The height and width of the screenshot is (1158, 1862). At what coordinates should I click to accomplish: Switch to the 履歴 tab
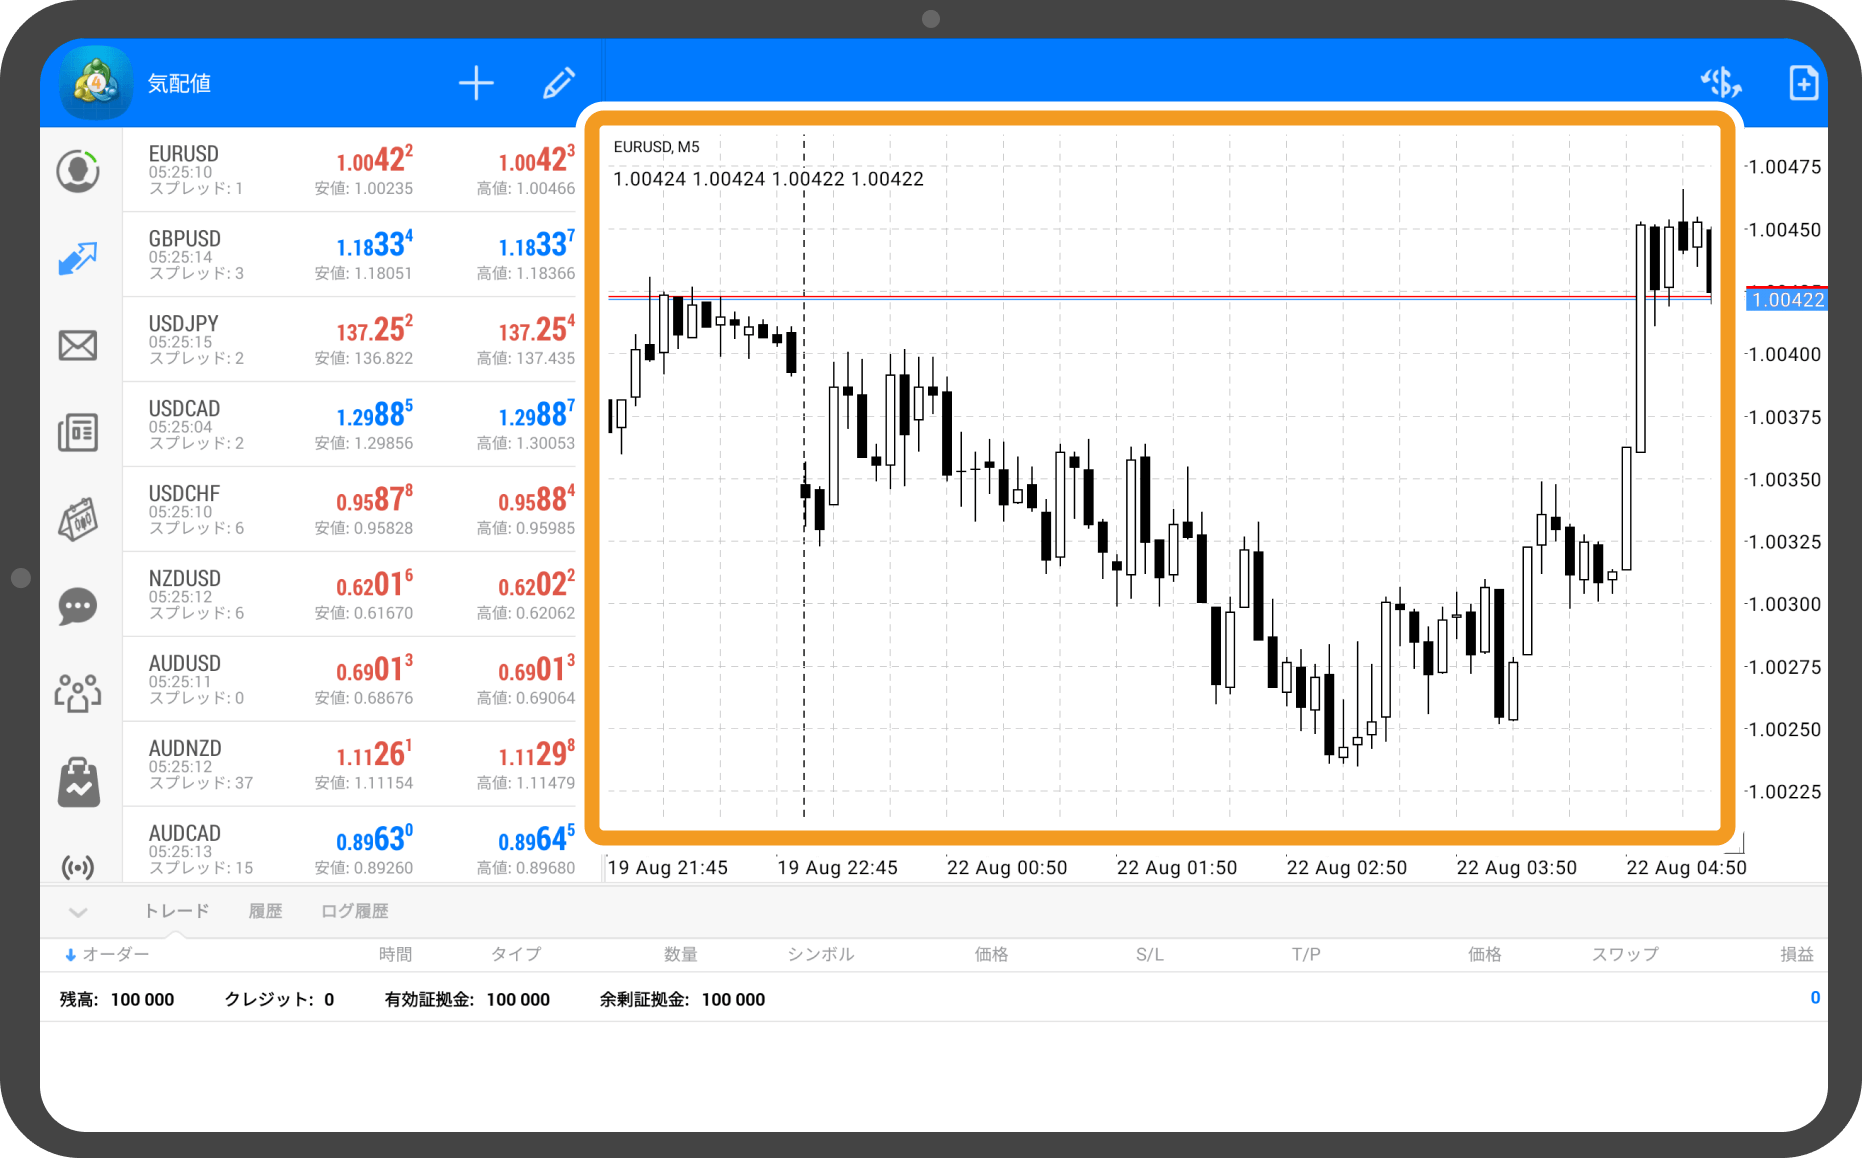(265, 911)
